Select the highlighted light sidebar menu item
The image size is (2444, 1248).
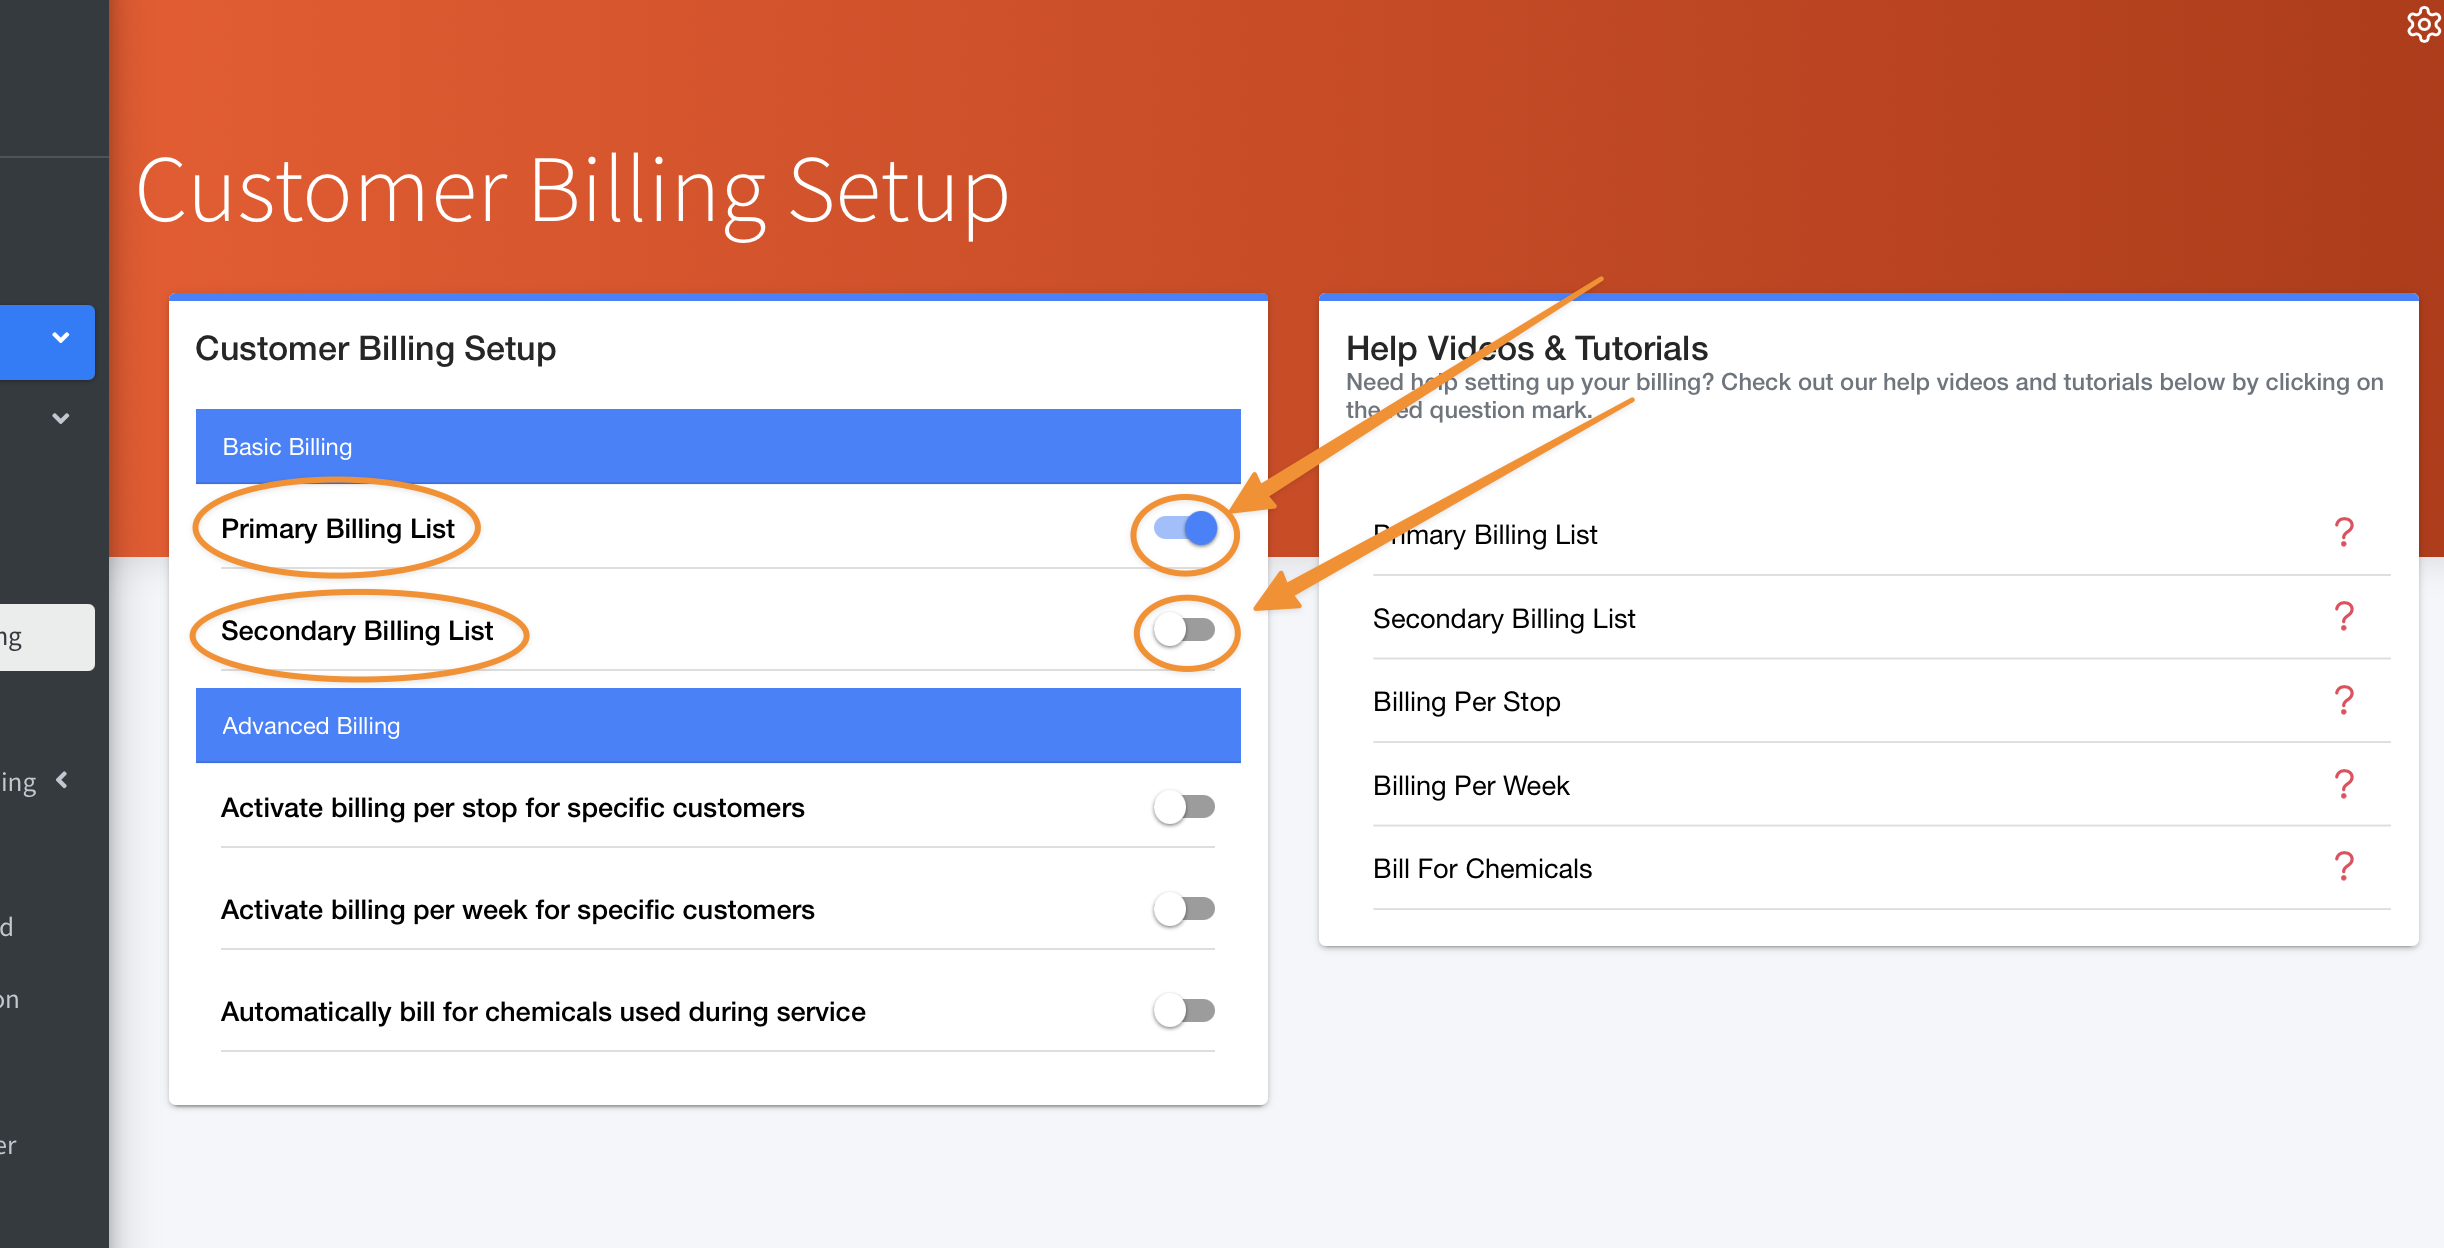(47, 637)
